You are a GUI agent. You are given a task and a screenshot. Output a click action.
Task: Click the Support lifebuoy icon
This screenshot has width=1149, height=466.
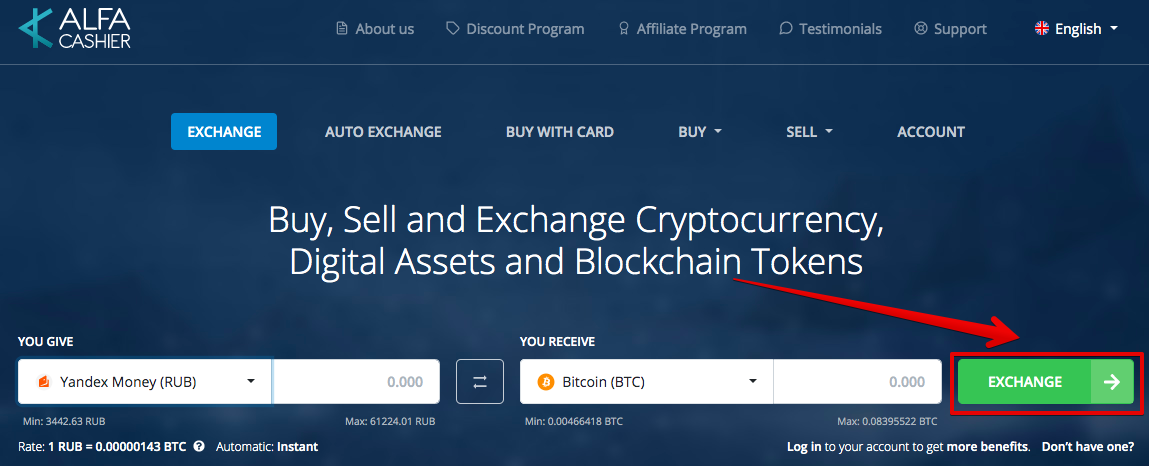(x=921, y=29)
